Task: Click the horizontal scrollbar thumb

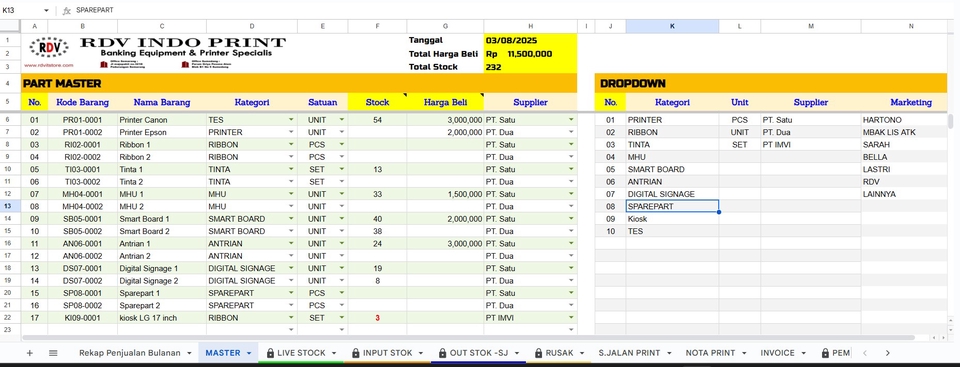Action: pos(468,338)
